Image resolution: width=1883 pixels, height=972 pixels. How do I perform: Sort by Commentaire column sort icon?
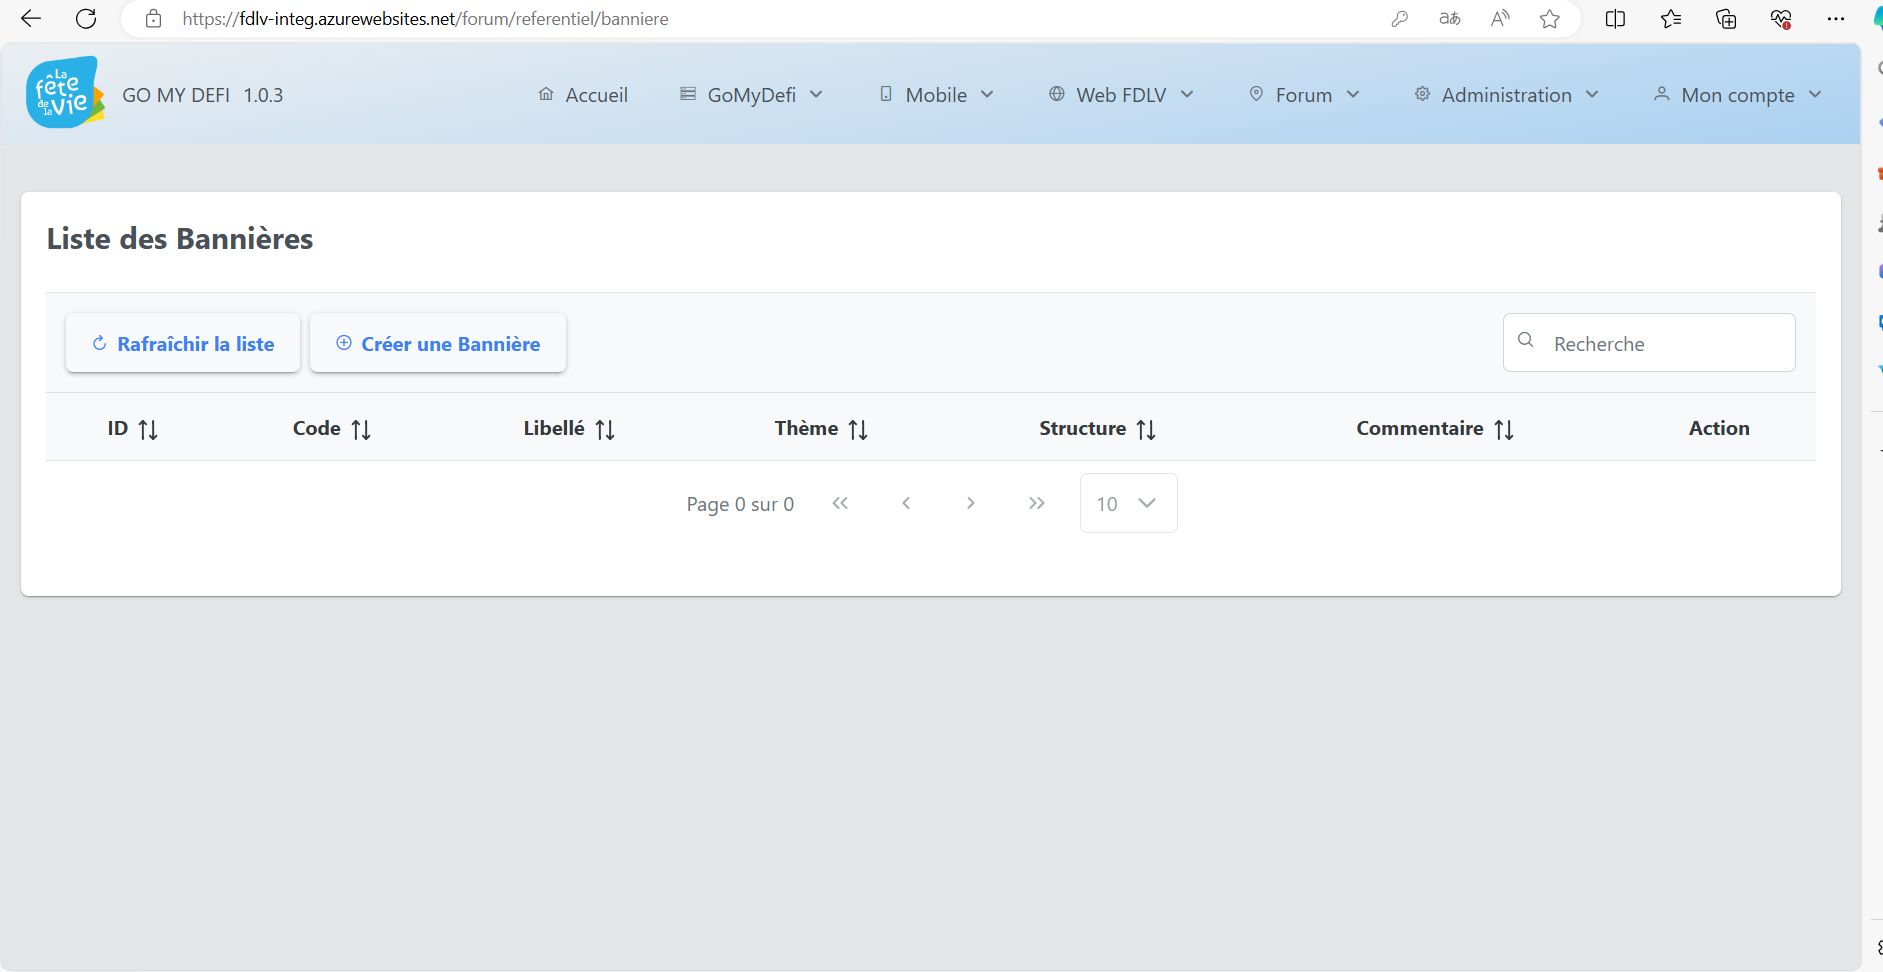coord(1504,430)
